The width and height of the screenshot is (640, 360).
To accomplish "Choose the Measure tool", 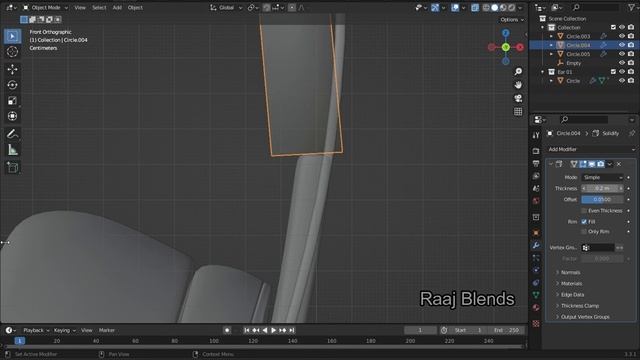I will tap(12, 150).
